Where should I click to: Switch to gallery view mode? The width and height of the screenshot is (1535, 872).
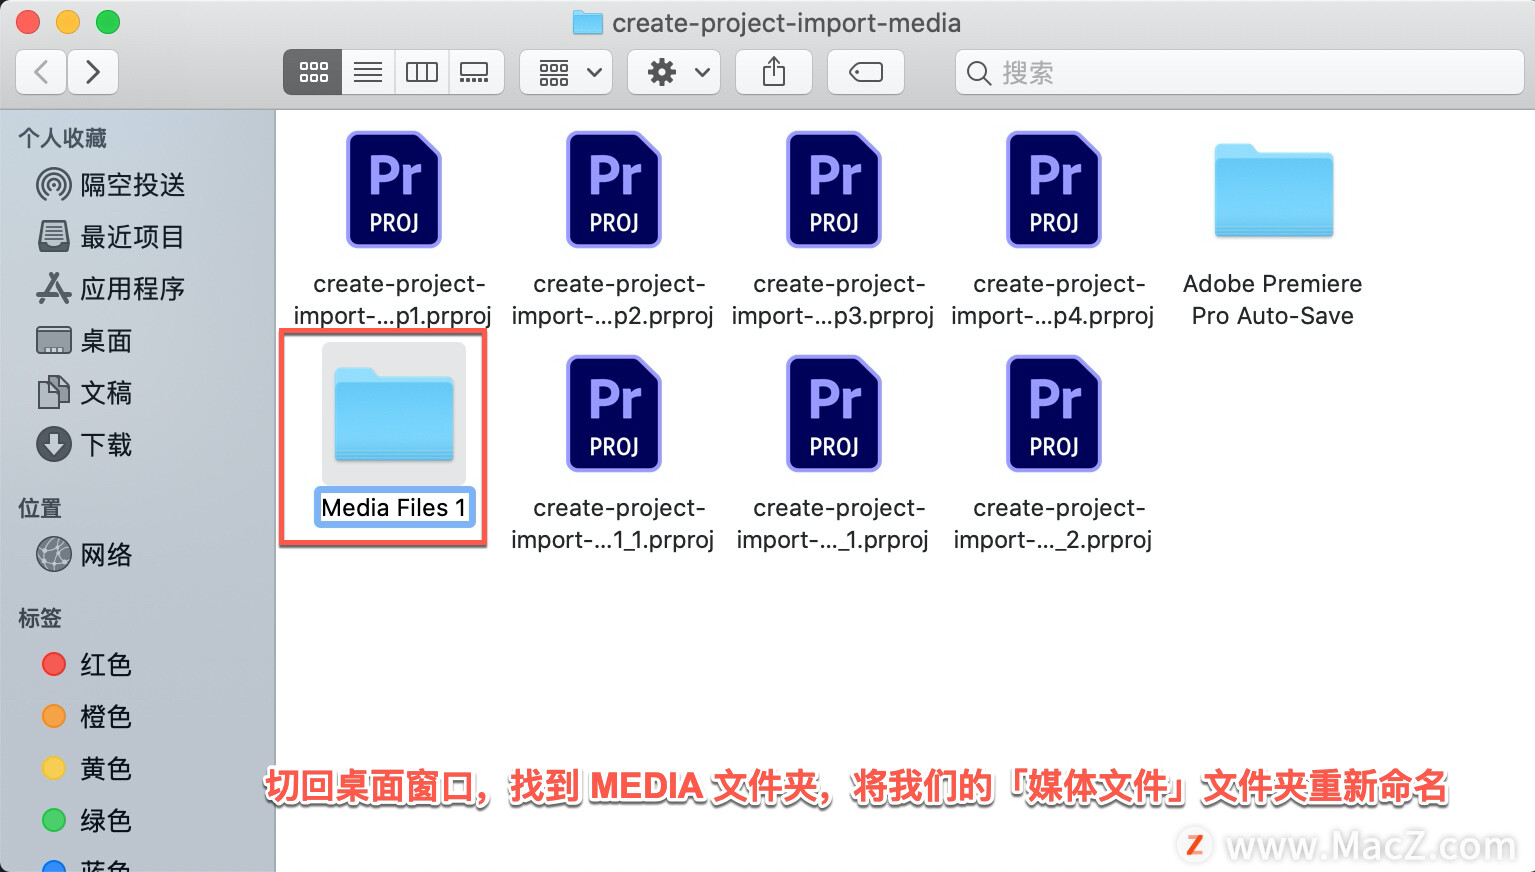coord(475,72)
